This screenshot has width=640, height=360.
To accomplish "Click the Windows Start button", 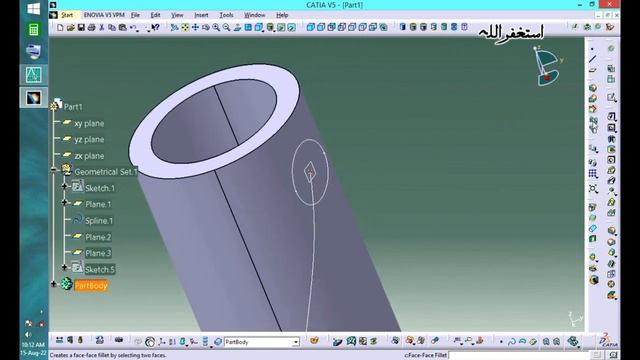I will [33, 9].
